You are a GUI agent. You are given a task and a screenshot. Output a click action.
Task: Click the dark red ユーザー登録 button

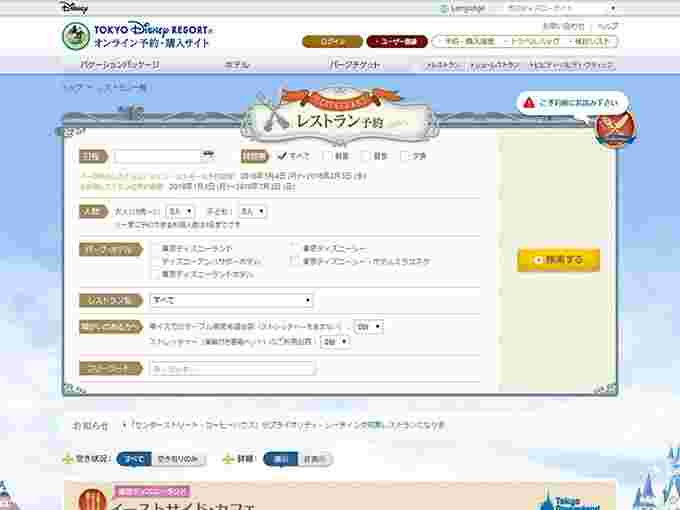coord(397,42)
